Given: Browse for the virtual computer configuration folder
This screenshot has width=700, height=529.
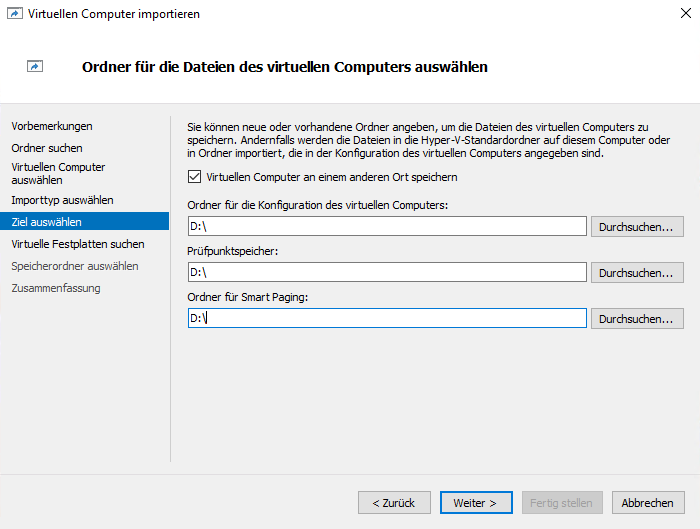Looking at the screenshot, I should (x=637, y=227).
